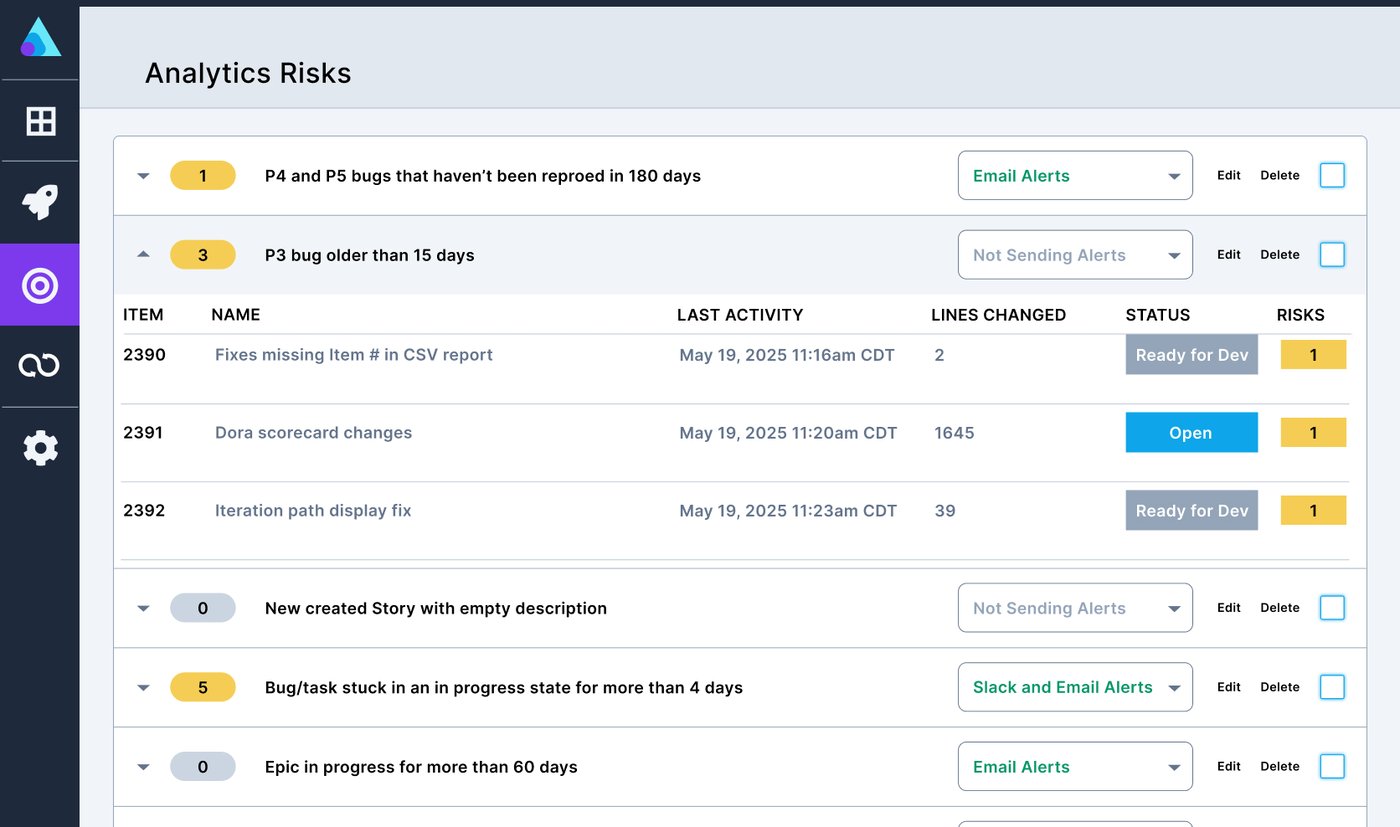This screenshot has height=827, width=1400.
Task: Open Email Alerts dropdown for Epic in progress
Action: coord(1075,767)
